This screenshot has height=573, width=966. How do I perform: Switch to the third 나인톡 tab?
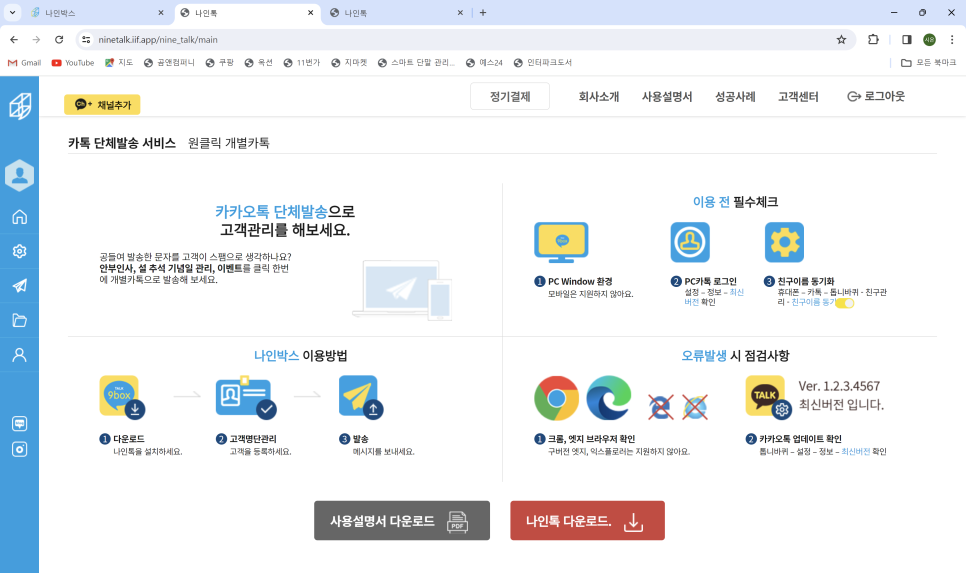coord(396,13)
